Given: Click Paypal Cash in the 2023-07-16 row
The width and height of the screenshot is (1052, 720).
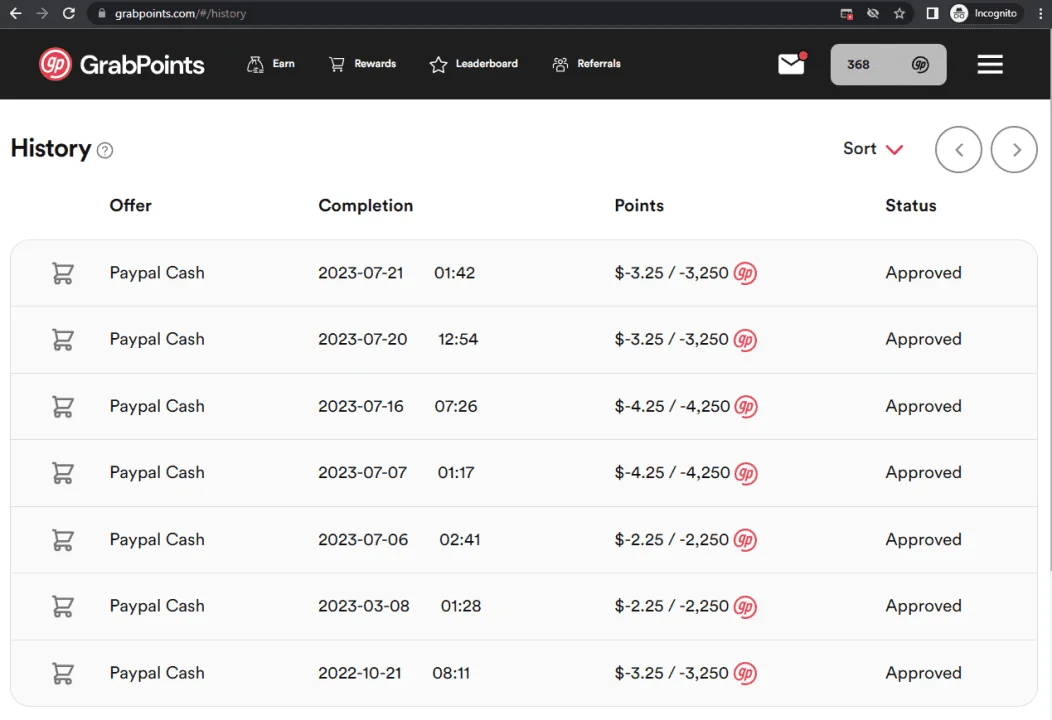Looking at the screenshot, I should (x=157, y=407).
